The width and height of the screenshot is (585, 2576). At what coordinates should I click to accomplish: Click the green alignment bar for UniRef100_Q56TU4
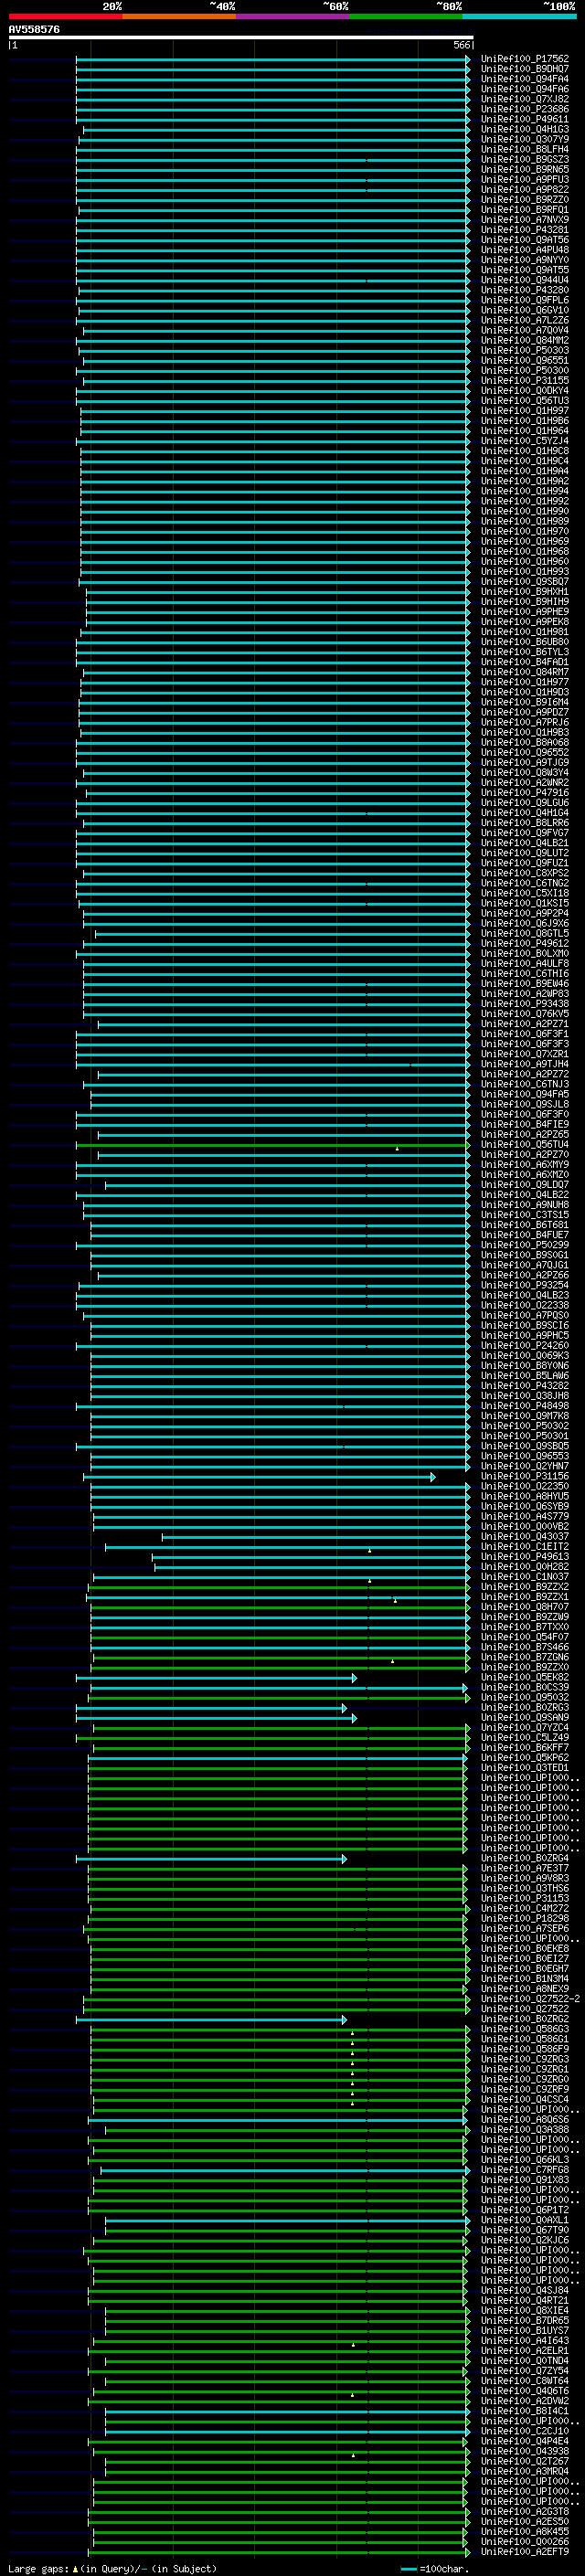[272, 1145]
